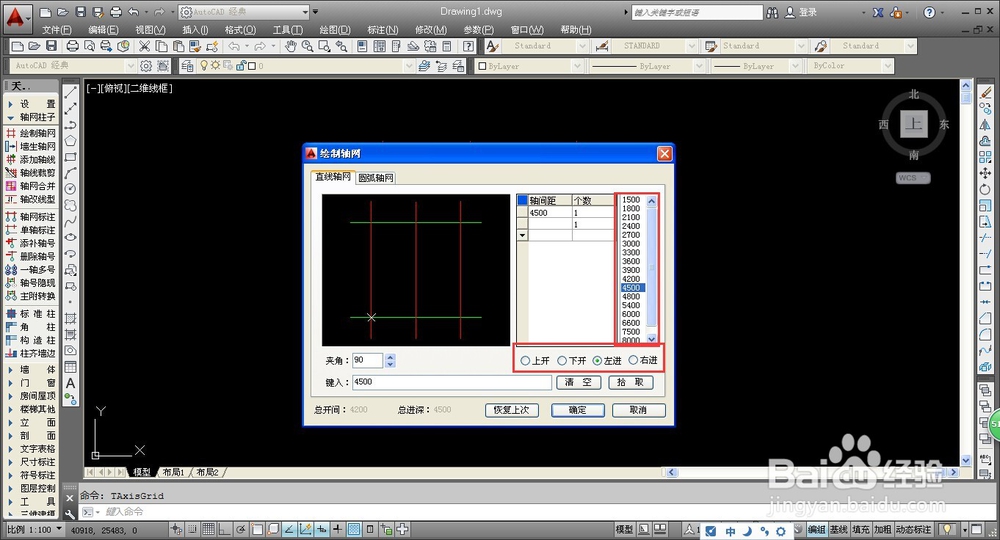Click the 确定 button
This screenshot has height=540, width=1000.
578,410
